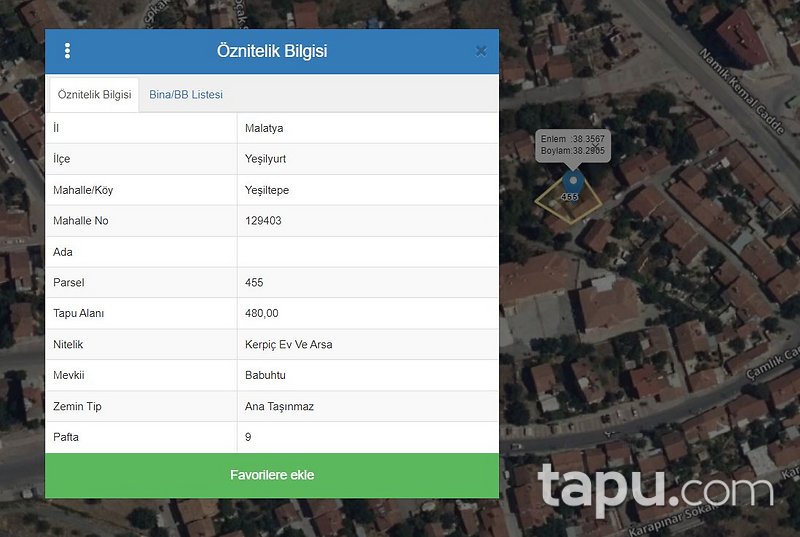Select the value Malatya
The image size is (800, 537).
(x=264, y=128)
